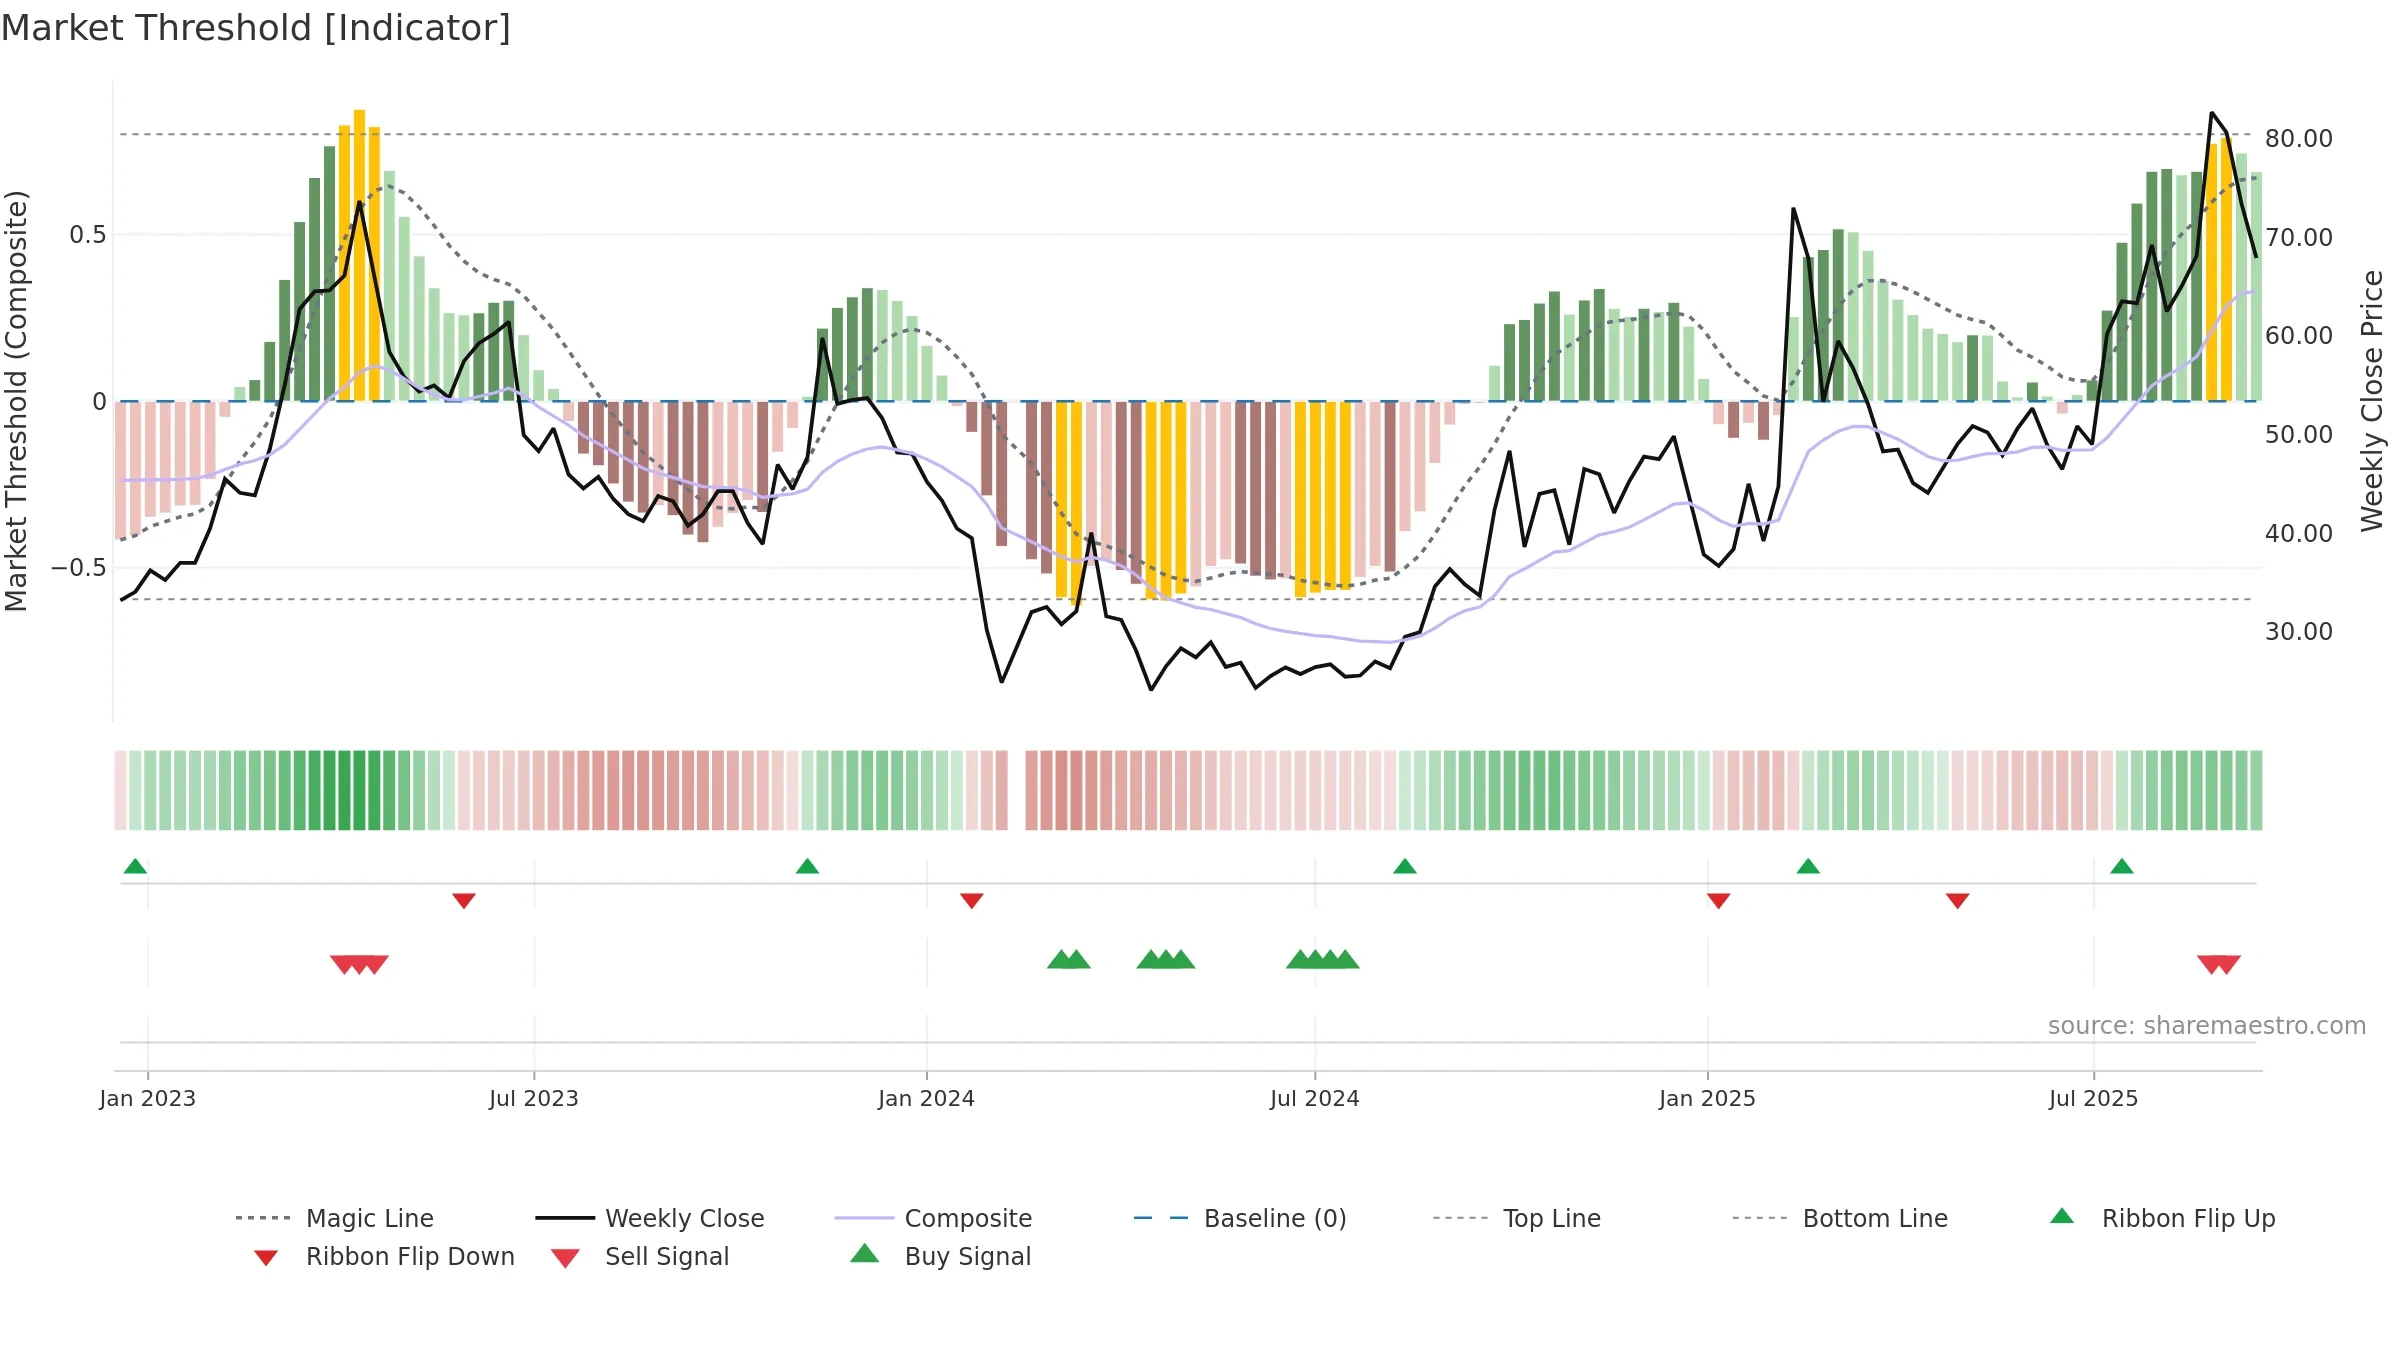Click the green triangle icon beside Ribbon Flip Up
The height and width of the screenshot is (1350, 2400).
pyautogui.click(x=2062, y=1216)
